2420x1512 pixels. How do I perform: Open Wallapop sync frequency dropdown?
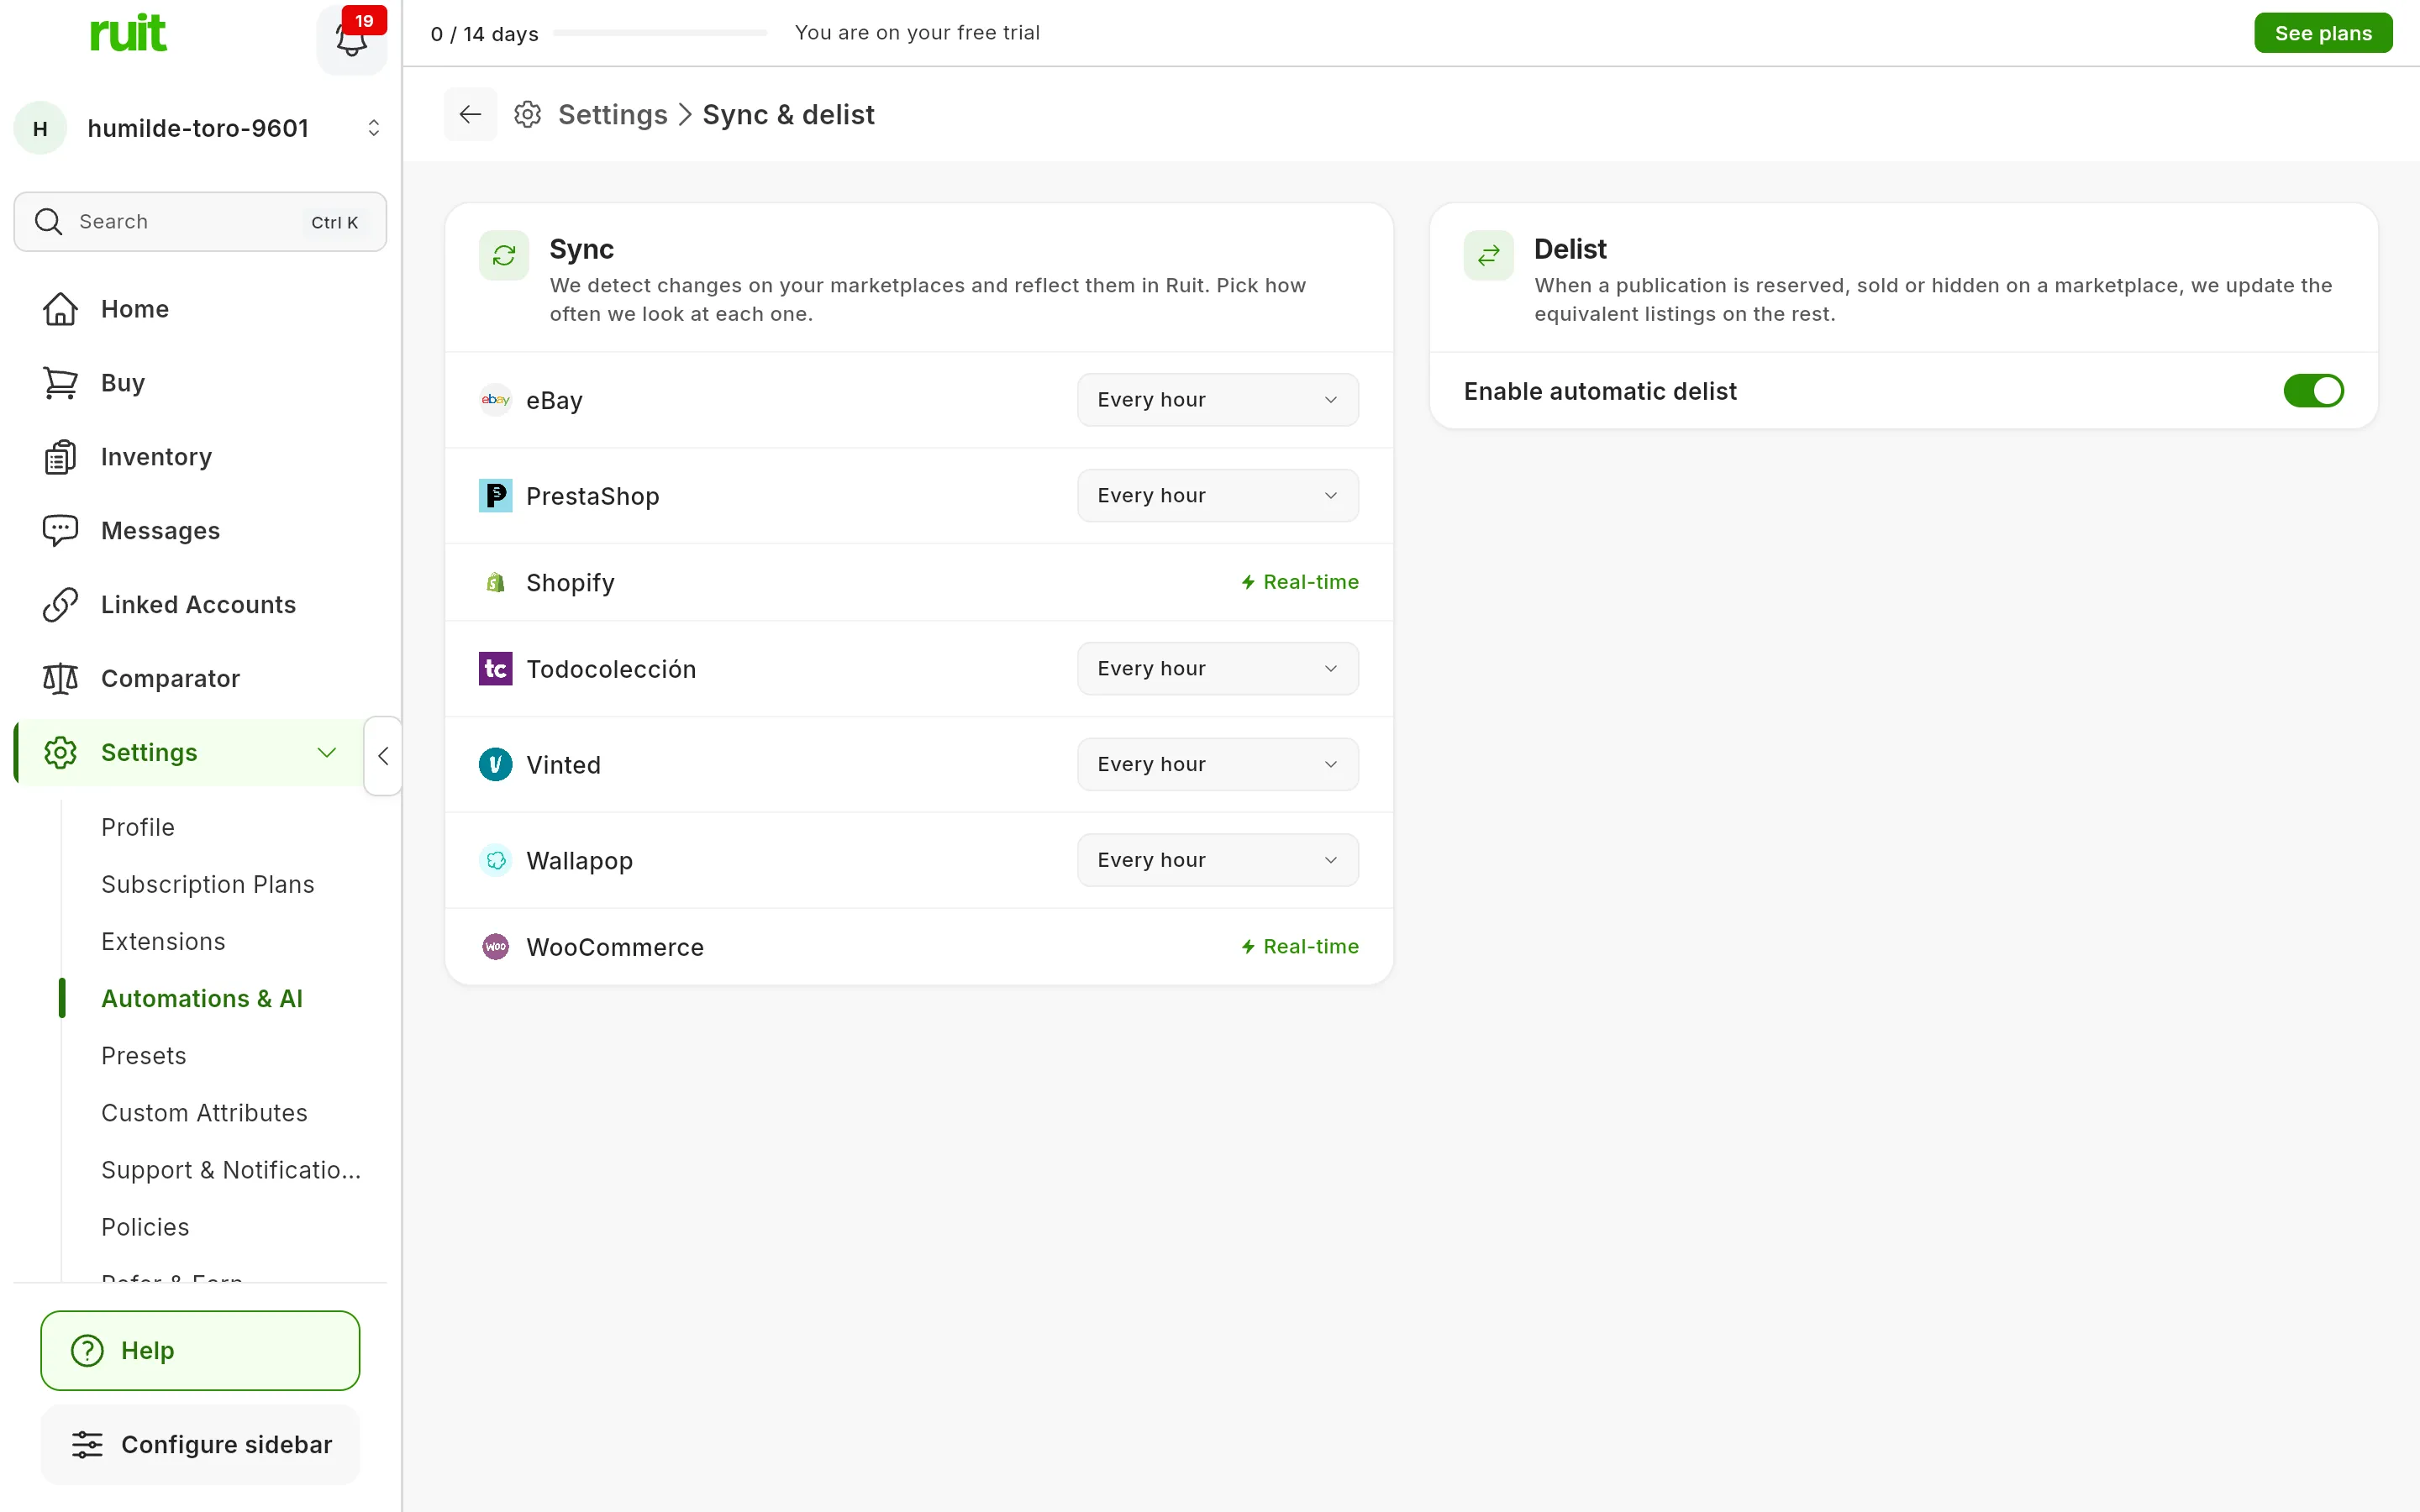click(1217, 860)
